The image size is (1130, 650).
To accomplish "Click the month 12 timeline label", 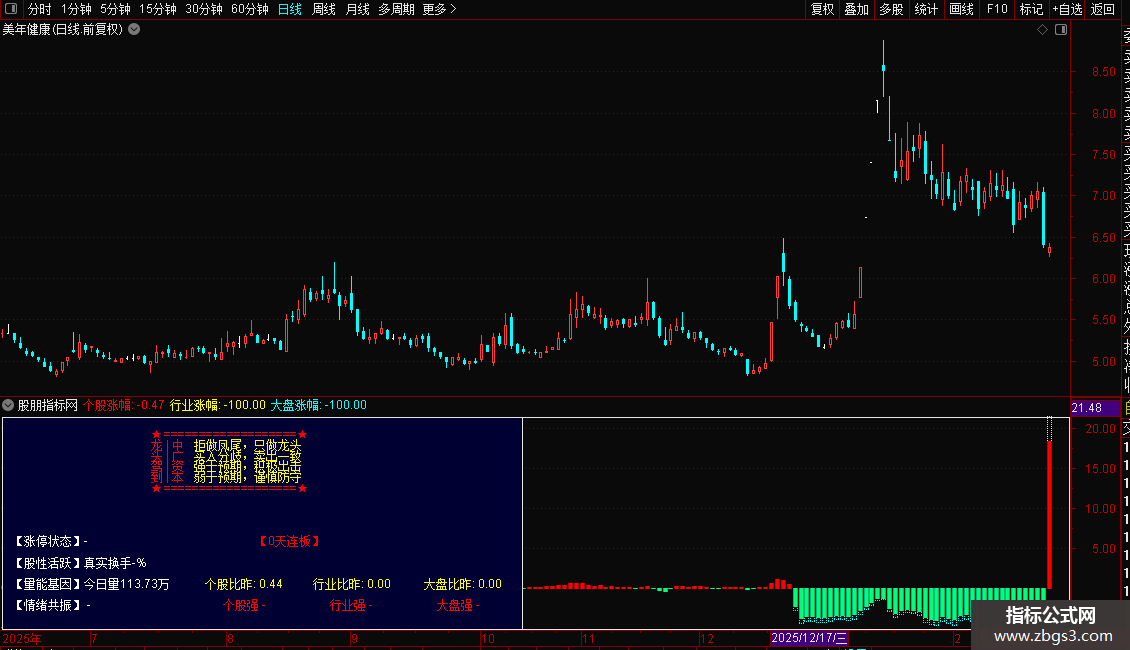I will pyautogui.click(x=707, y=638).
